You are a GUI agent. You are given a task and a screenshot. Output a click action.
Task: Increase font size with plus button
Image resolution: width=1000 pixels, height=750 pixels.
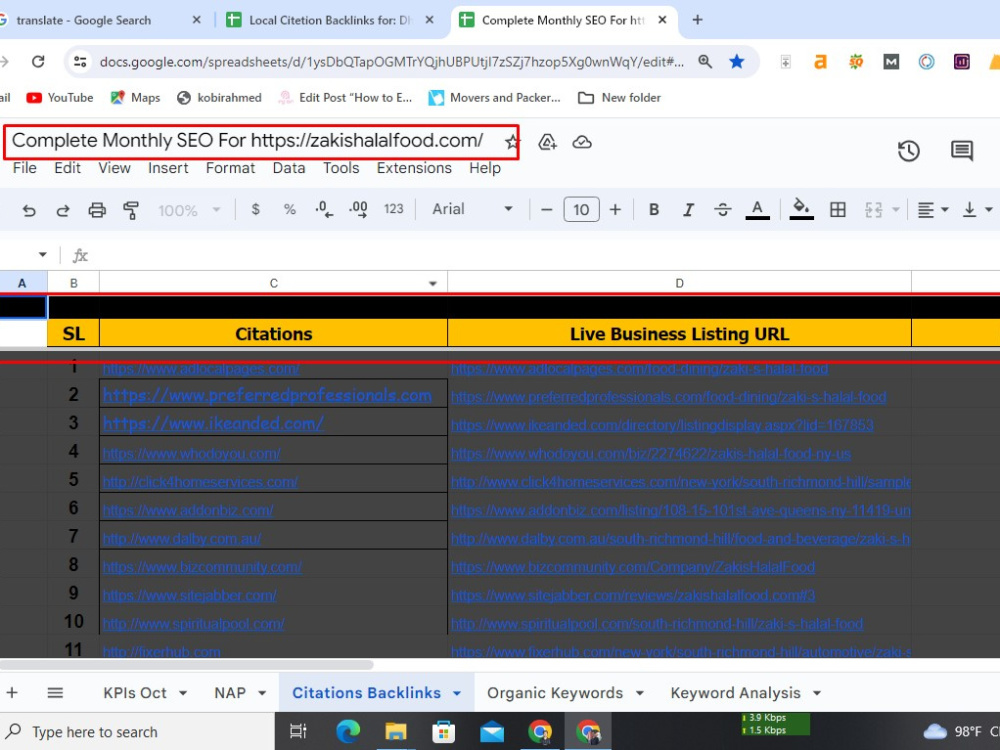click(615, 209)
